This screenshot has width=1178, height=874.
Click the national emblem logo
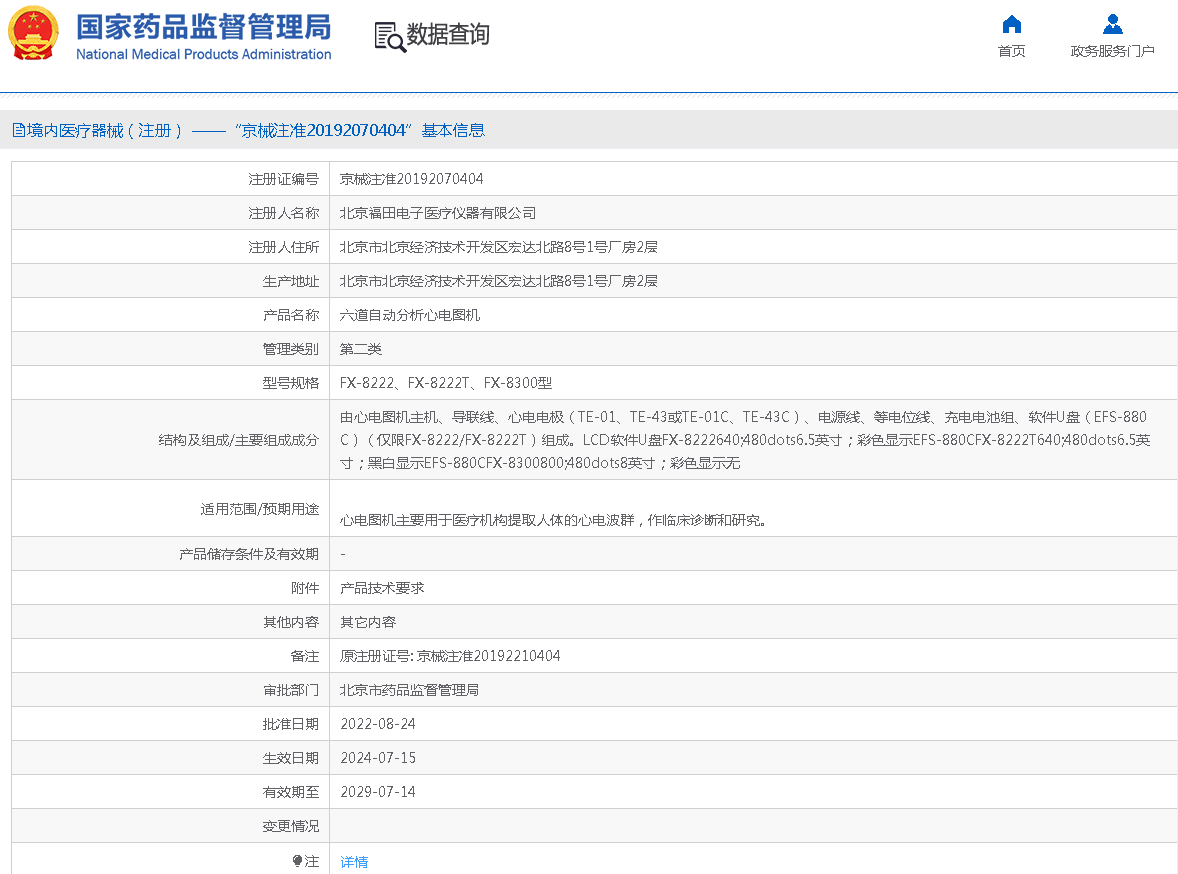[33, 34]
